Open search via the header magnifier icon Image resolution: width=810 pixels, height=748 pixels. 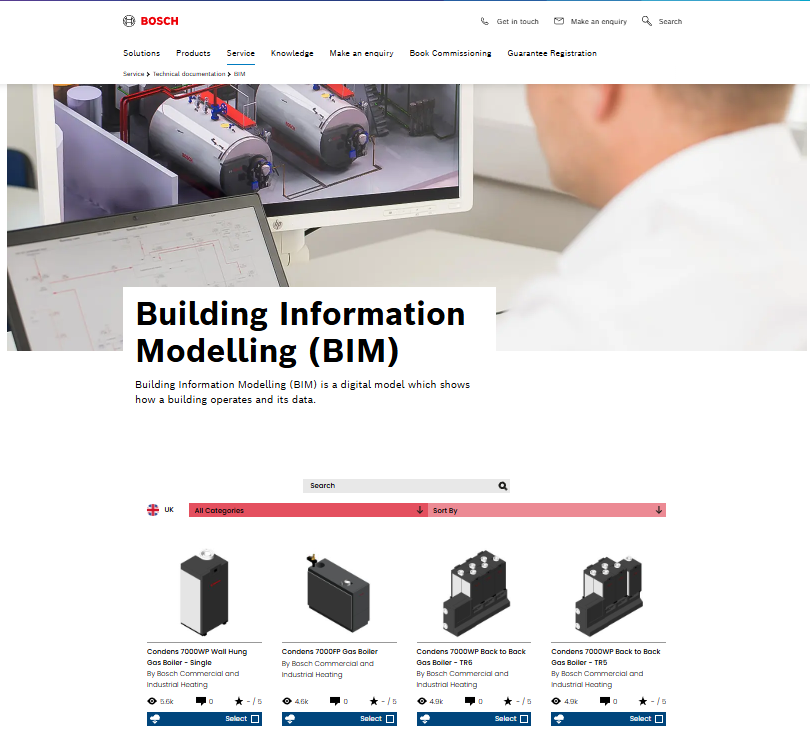pyautogui.click(x=646, y=21)
